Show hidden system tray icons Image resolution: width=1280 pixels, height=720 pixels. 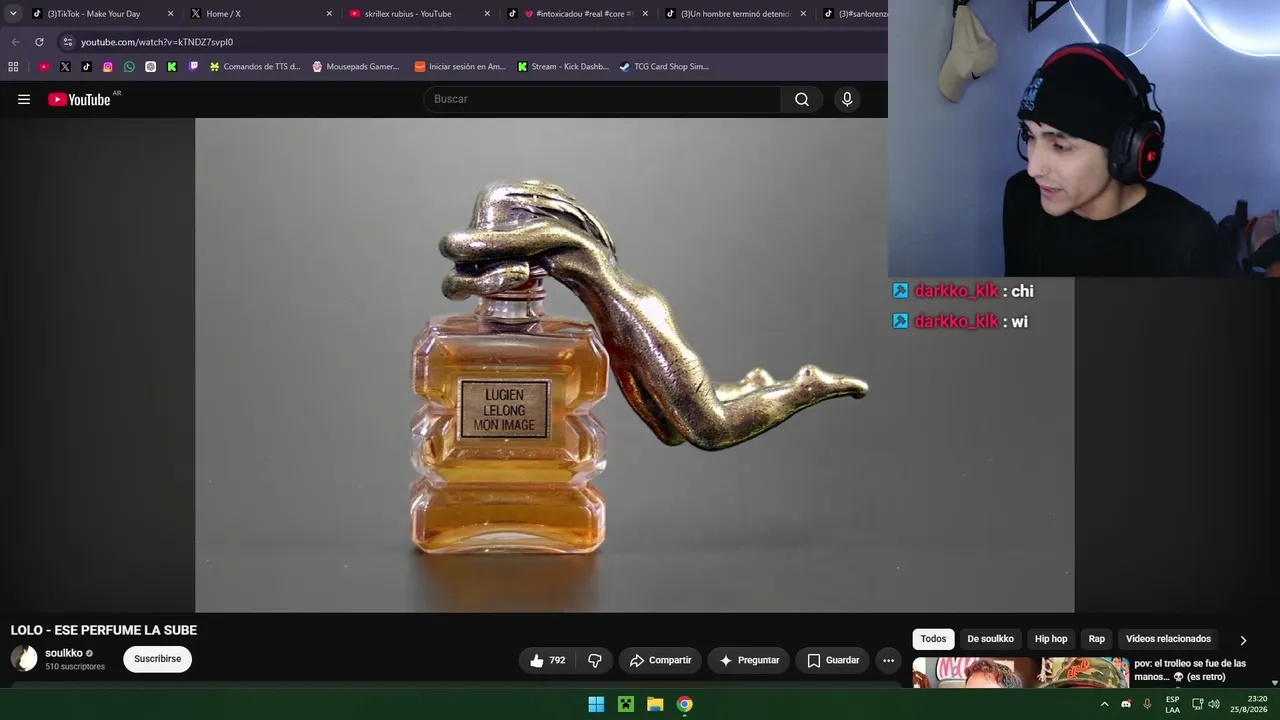[1104, 704]
